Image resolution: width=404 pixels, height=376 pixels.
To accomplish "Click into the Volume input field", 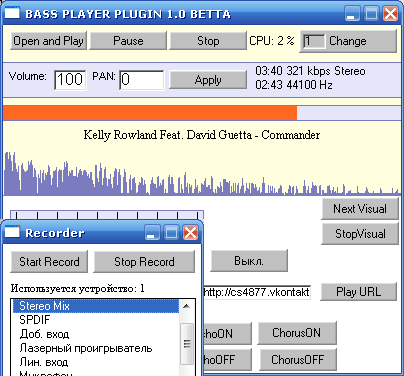I will [70, 80].
